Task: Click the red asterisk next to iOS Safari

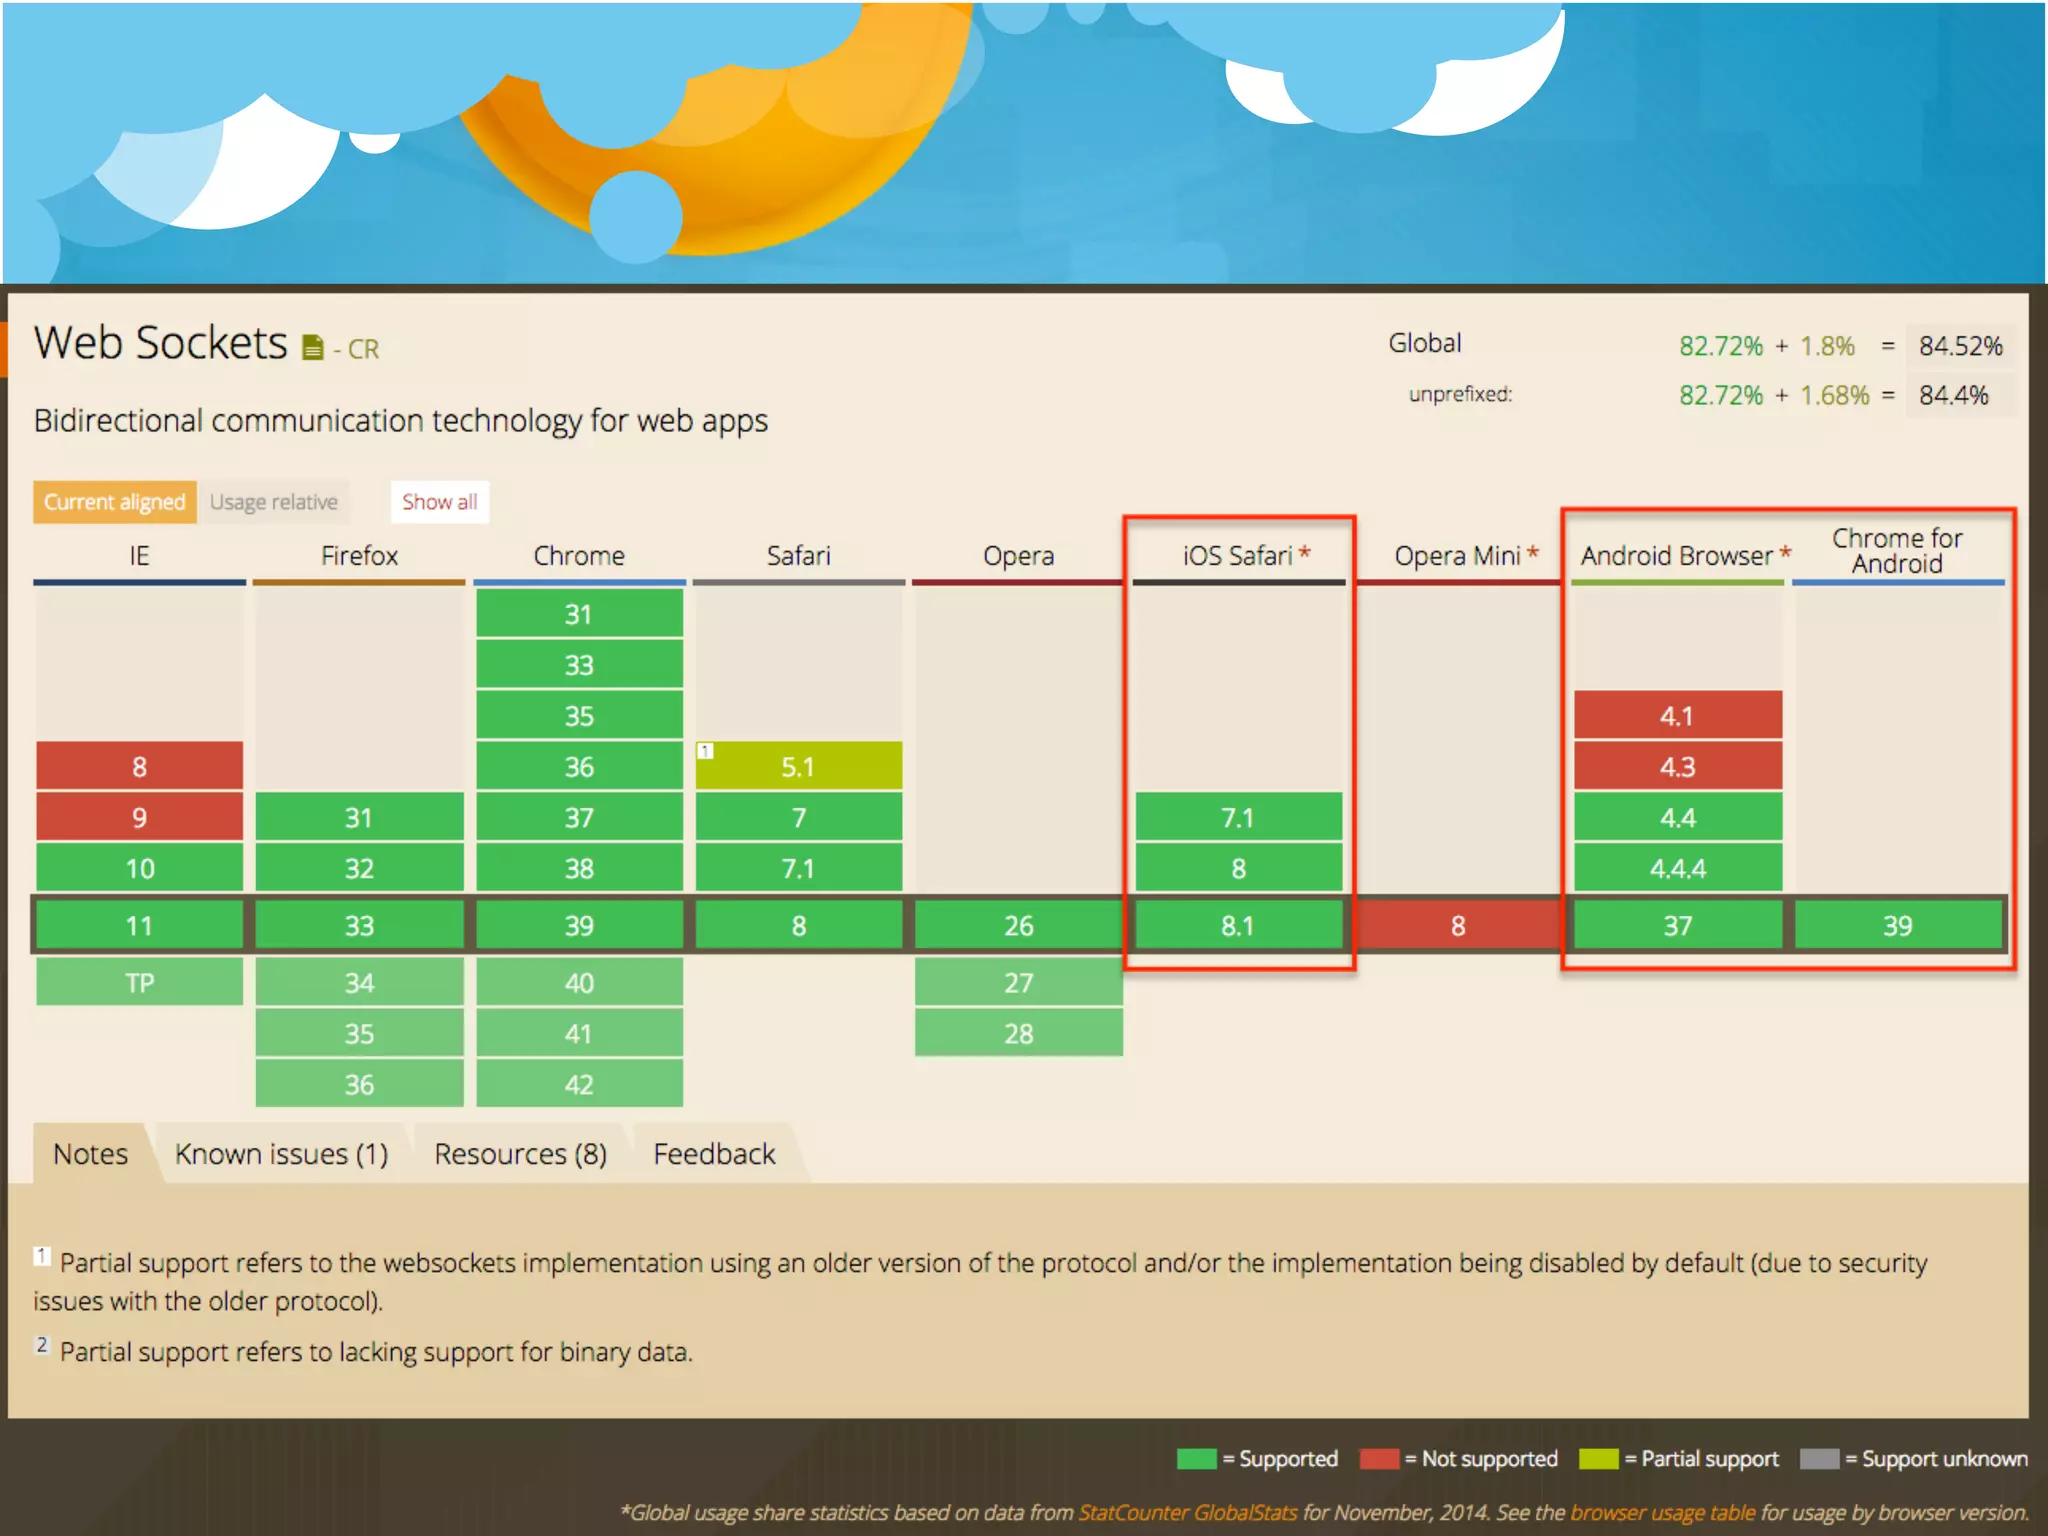Action: coord(1305,552)
